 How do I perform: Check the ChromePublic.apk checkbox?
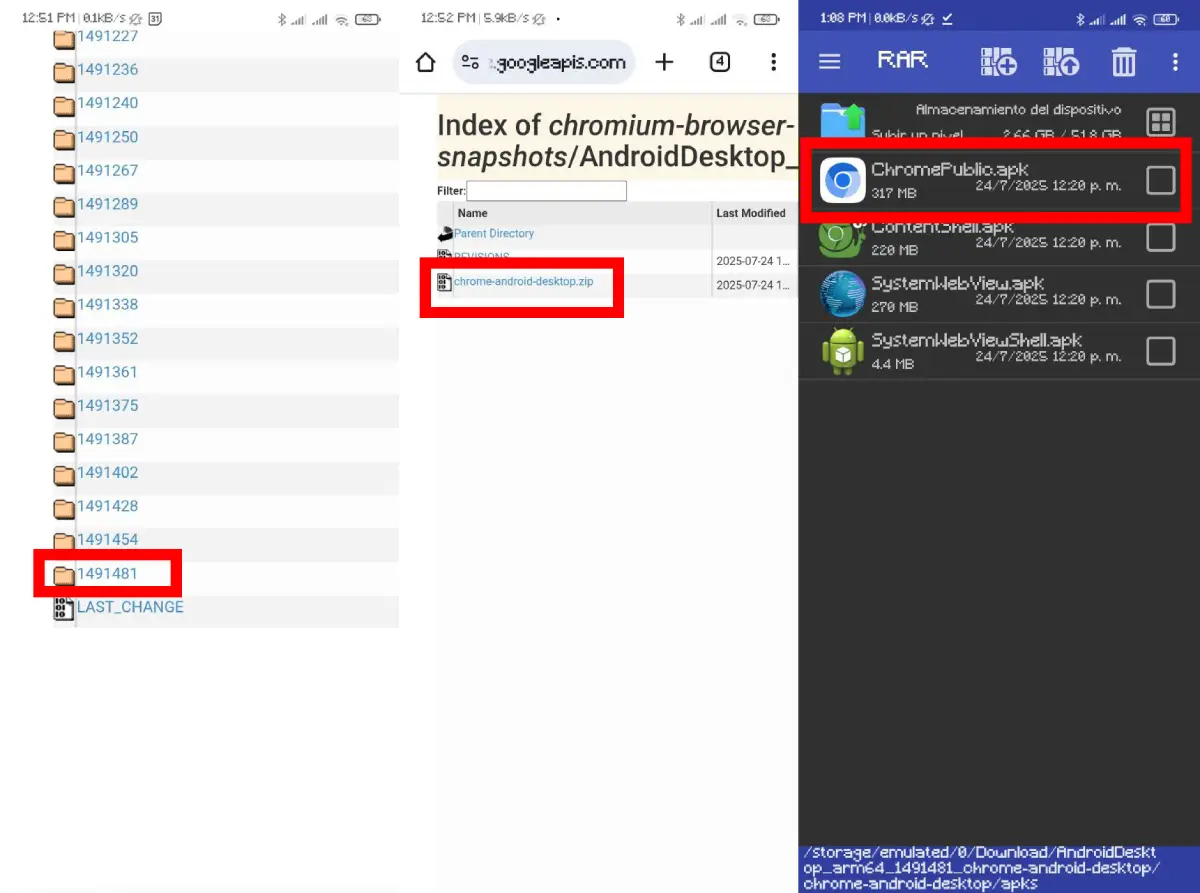pos(1160,180)
